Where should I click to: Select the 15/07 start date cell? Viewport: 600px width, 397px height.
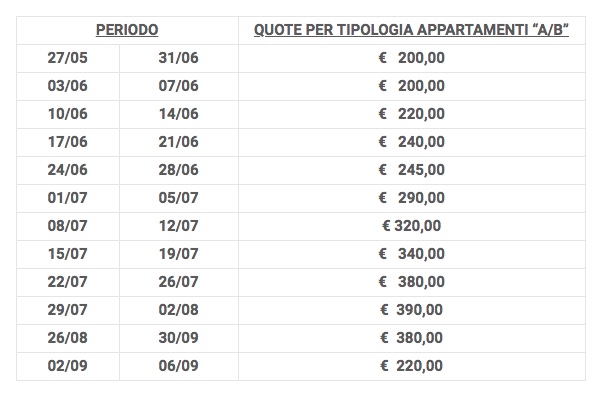pos(68,254)
